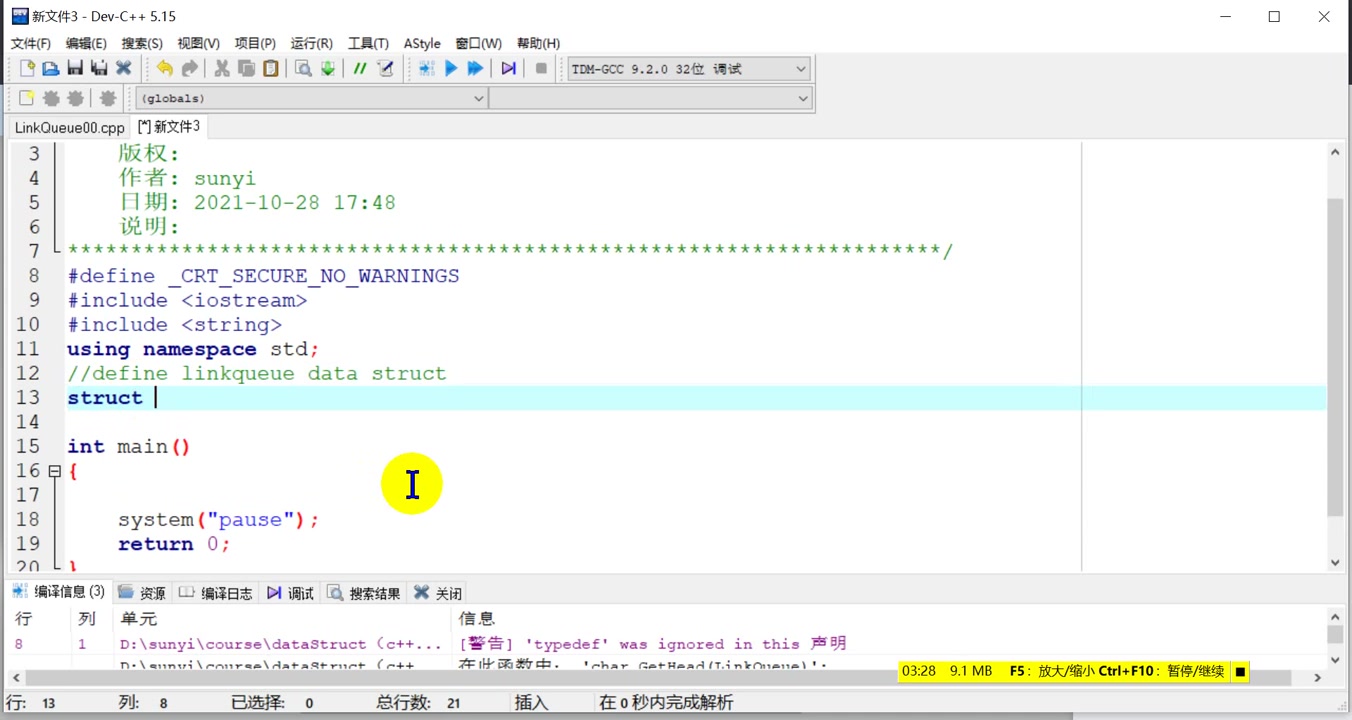
Task: Click 关闭 to close the report panel
Action: (x=437, y=592)
